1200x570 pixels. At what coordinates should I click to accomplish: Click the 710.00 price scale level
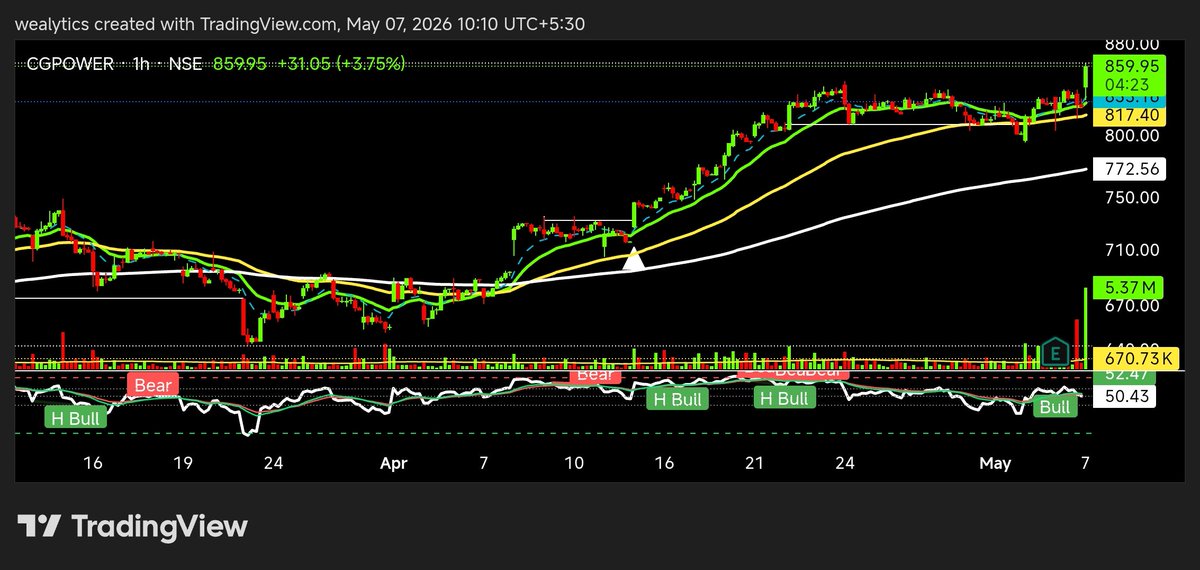click(x=1132, y=250)
